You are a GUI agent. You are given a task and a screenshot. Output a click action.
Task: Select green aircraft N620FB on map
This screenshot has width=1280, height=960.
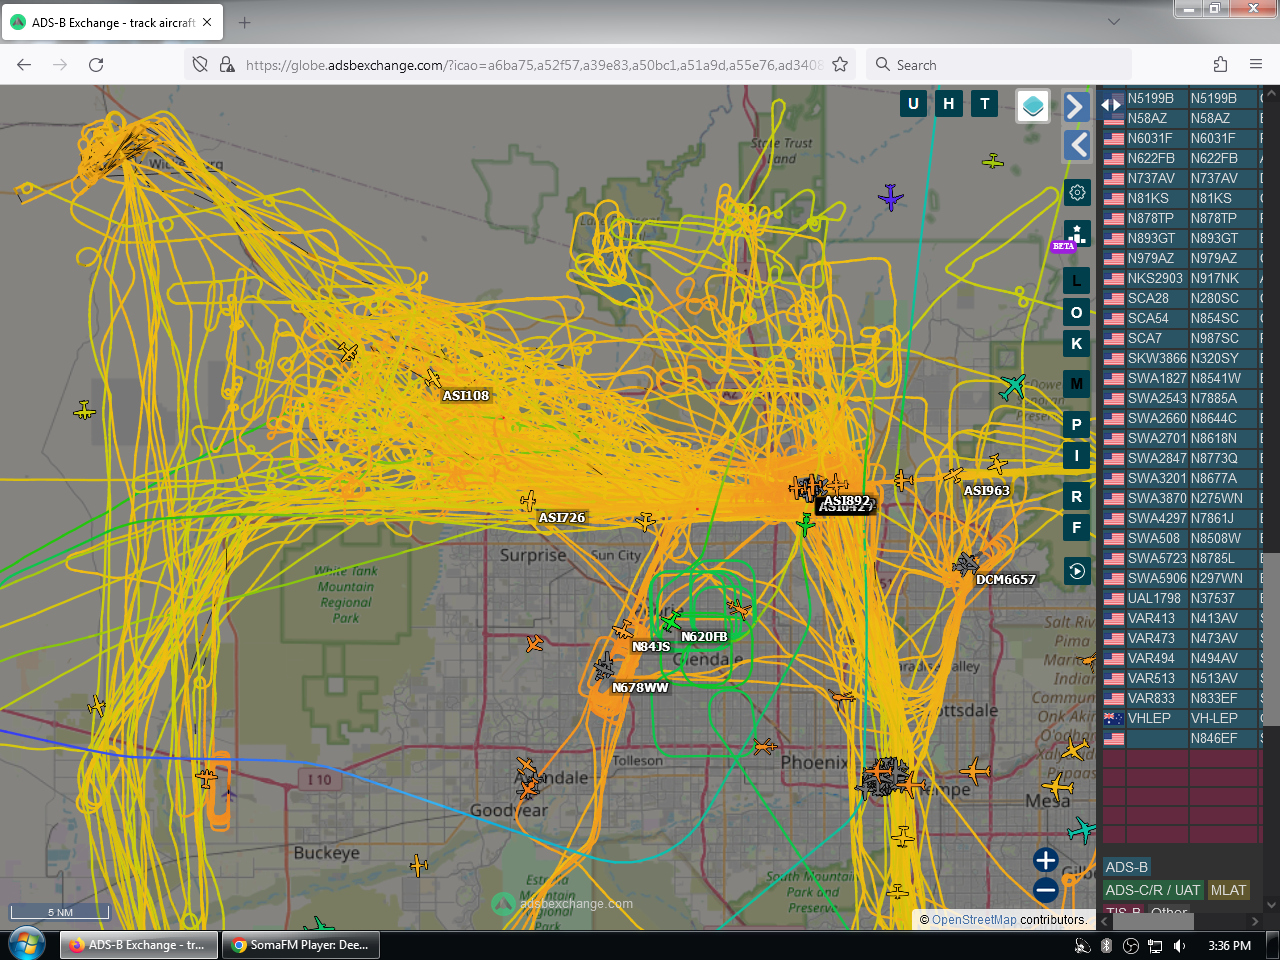coord(672,620)
